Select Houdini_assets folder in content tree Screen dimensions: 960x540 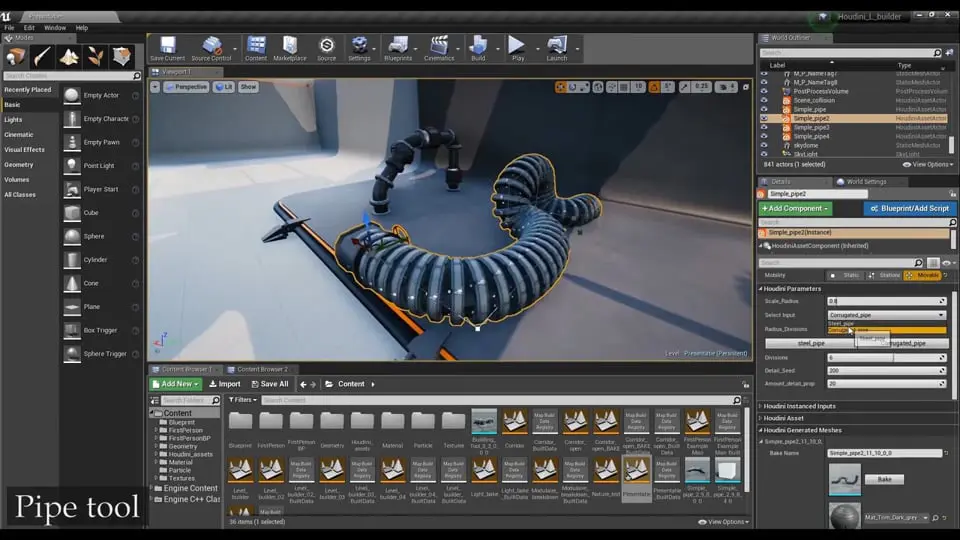click(190, 454)
